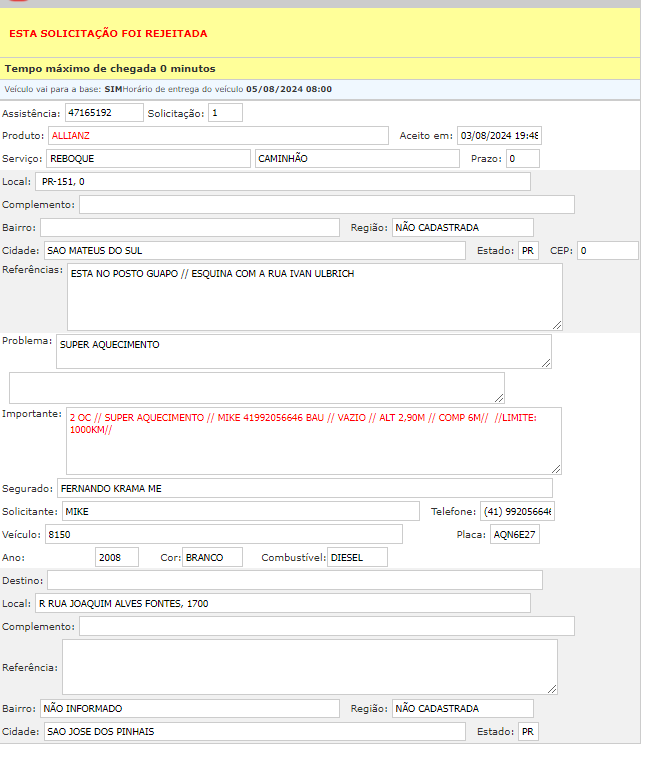Screen dimensions: 647x765
Task: Focus the CEP field
Action: click(x=607, y=250)
